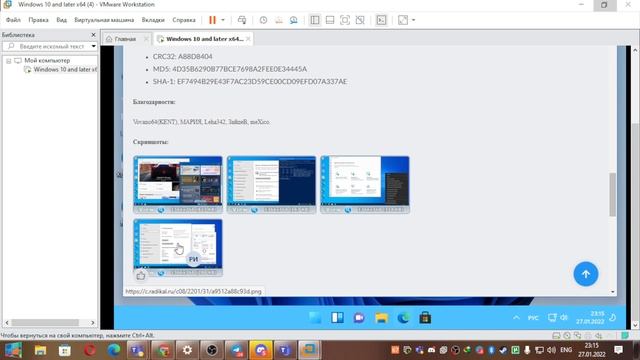This screenshot has height=360, width=640.
Task: Close the Windows 10 and later x64 tab
Action: click(248, 39)
